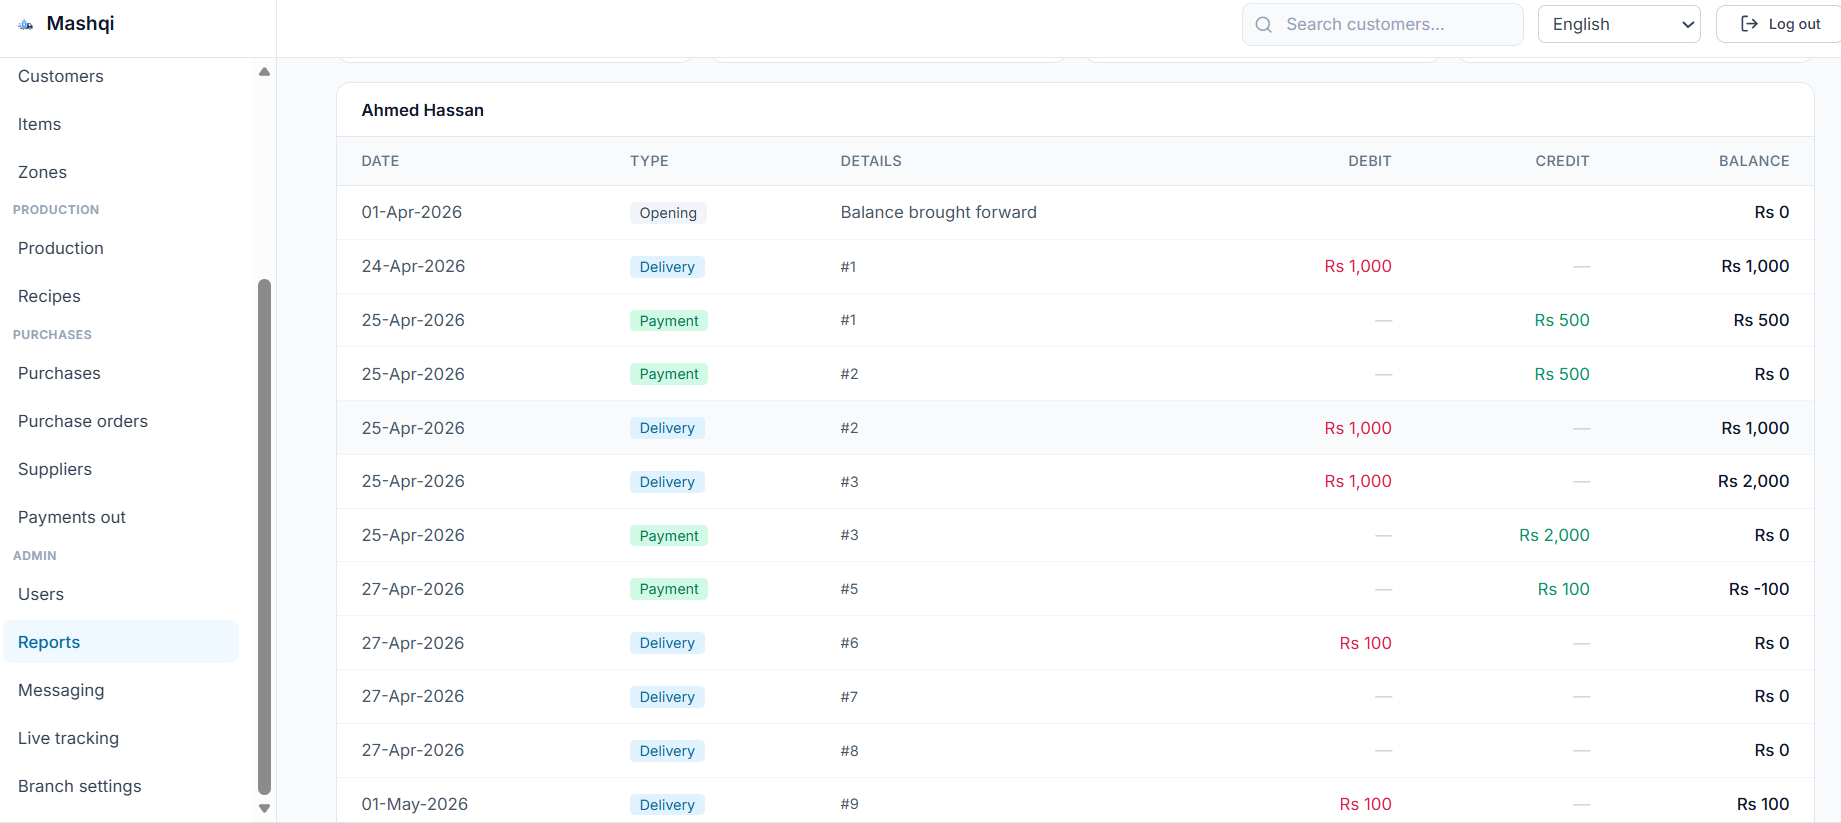This screenshot has width=1841, height=823.
Task: Click Delivery badge for detail #2
Action: tap(667, 428)
